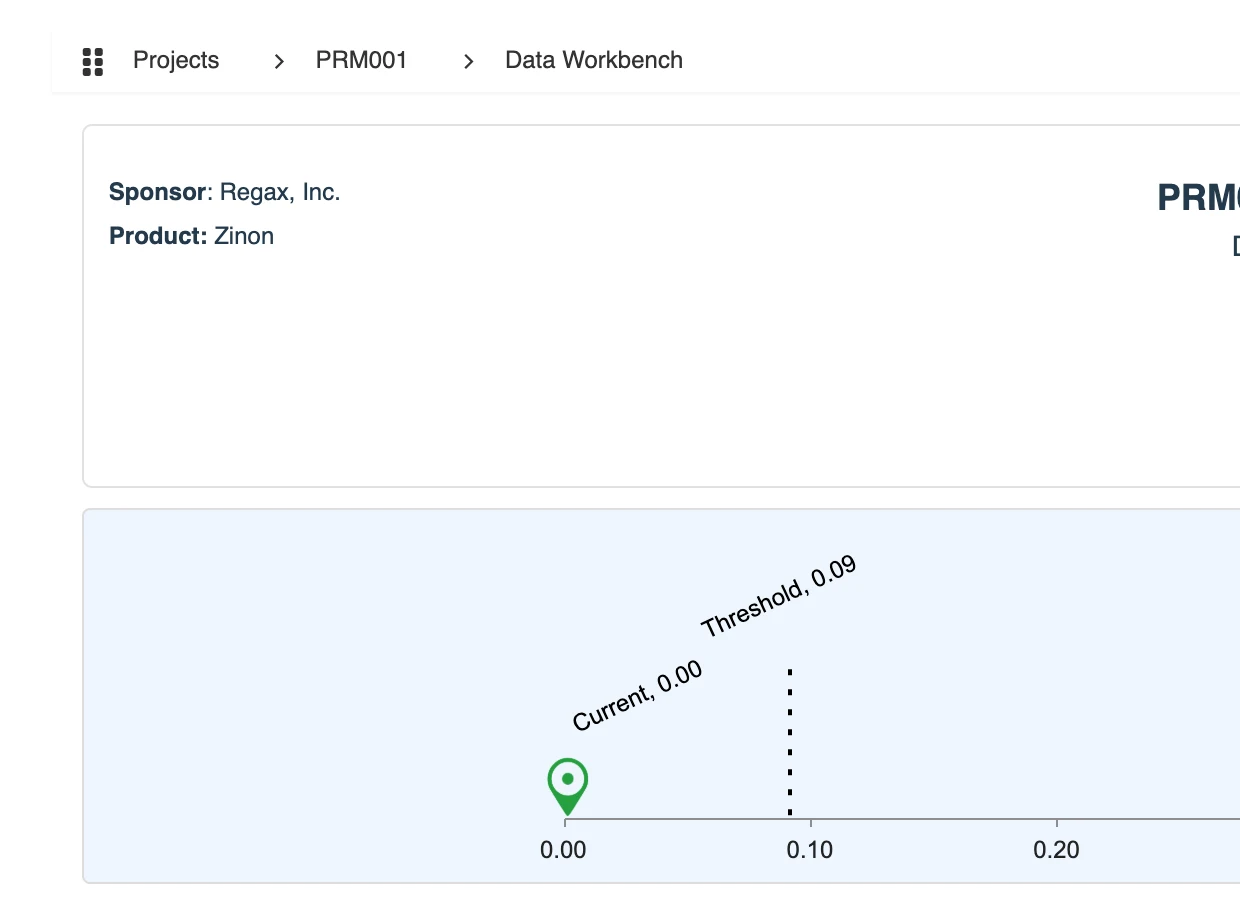Click the 0.10 axis tick label
The image size is (1240, 910).
pyautogui.click(x=810, y=850)
